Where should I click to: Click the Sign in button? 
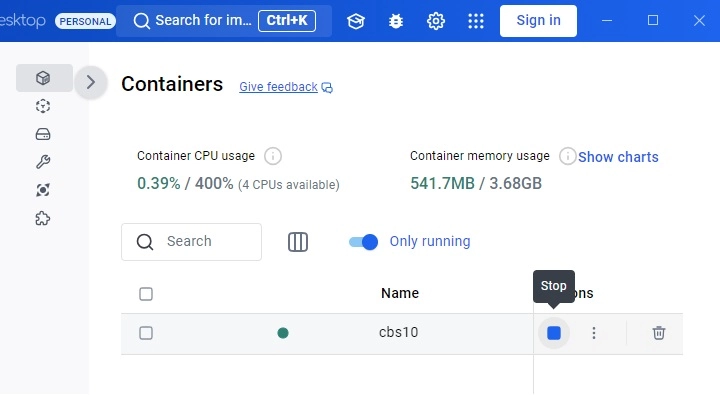point(538,21)
